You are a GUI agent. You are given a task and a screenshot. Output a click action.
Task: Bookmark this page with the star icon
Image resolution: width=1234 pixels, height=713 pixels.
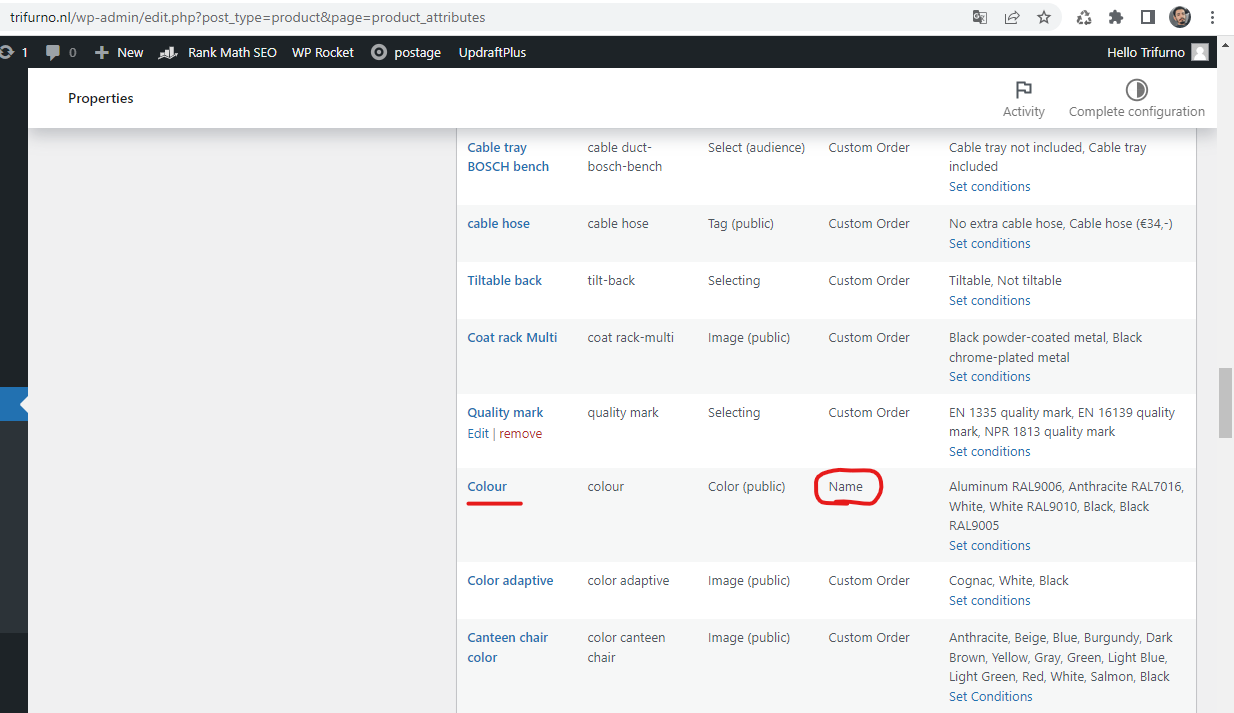1044,17
